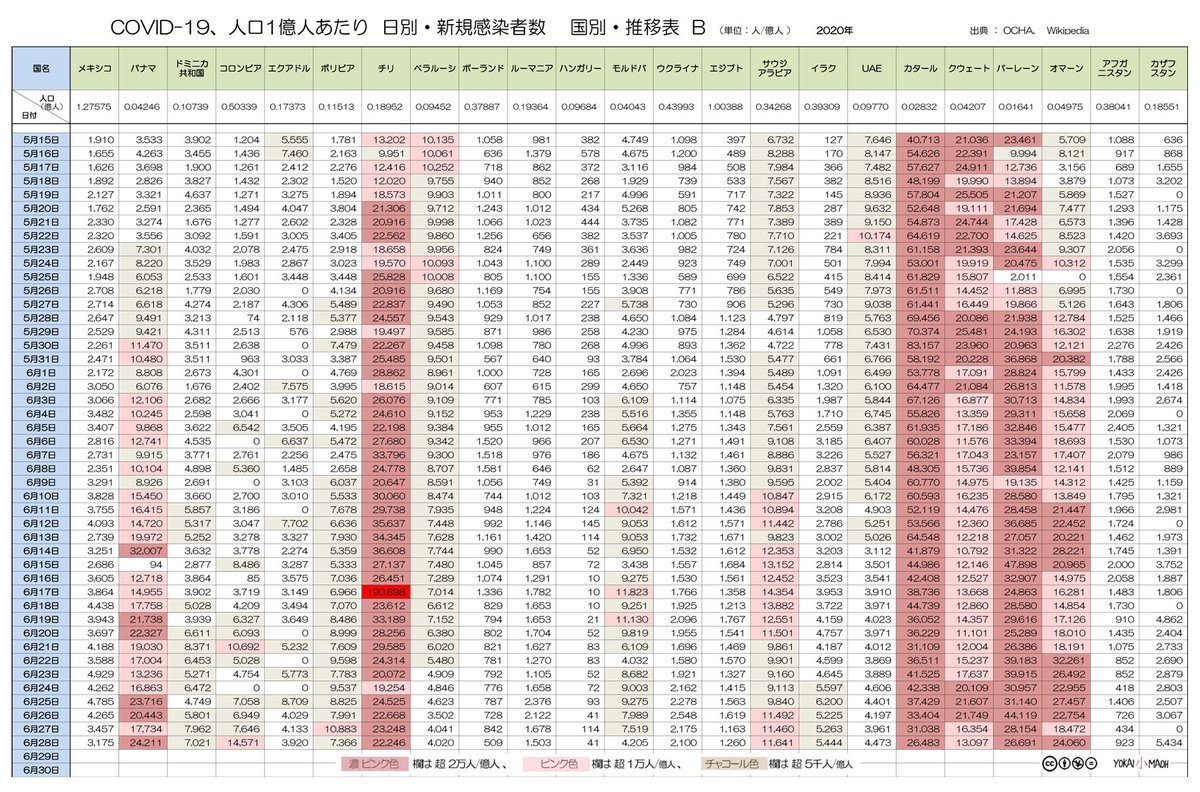Click the 6月1日 date row label
Image resolution: width=1200 pixels, height=792 pixels.
[x=43, y=372]
